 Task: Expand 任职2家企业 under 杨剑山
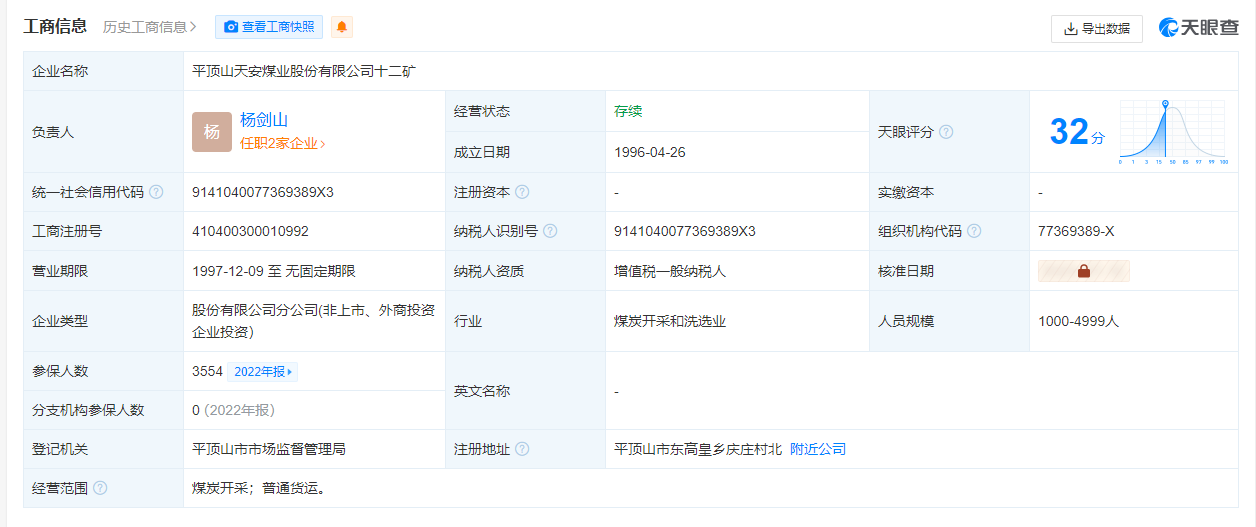pyautogui.click(x=283, y=144)
